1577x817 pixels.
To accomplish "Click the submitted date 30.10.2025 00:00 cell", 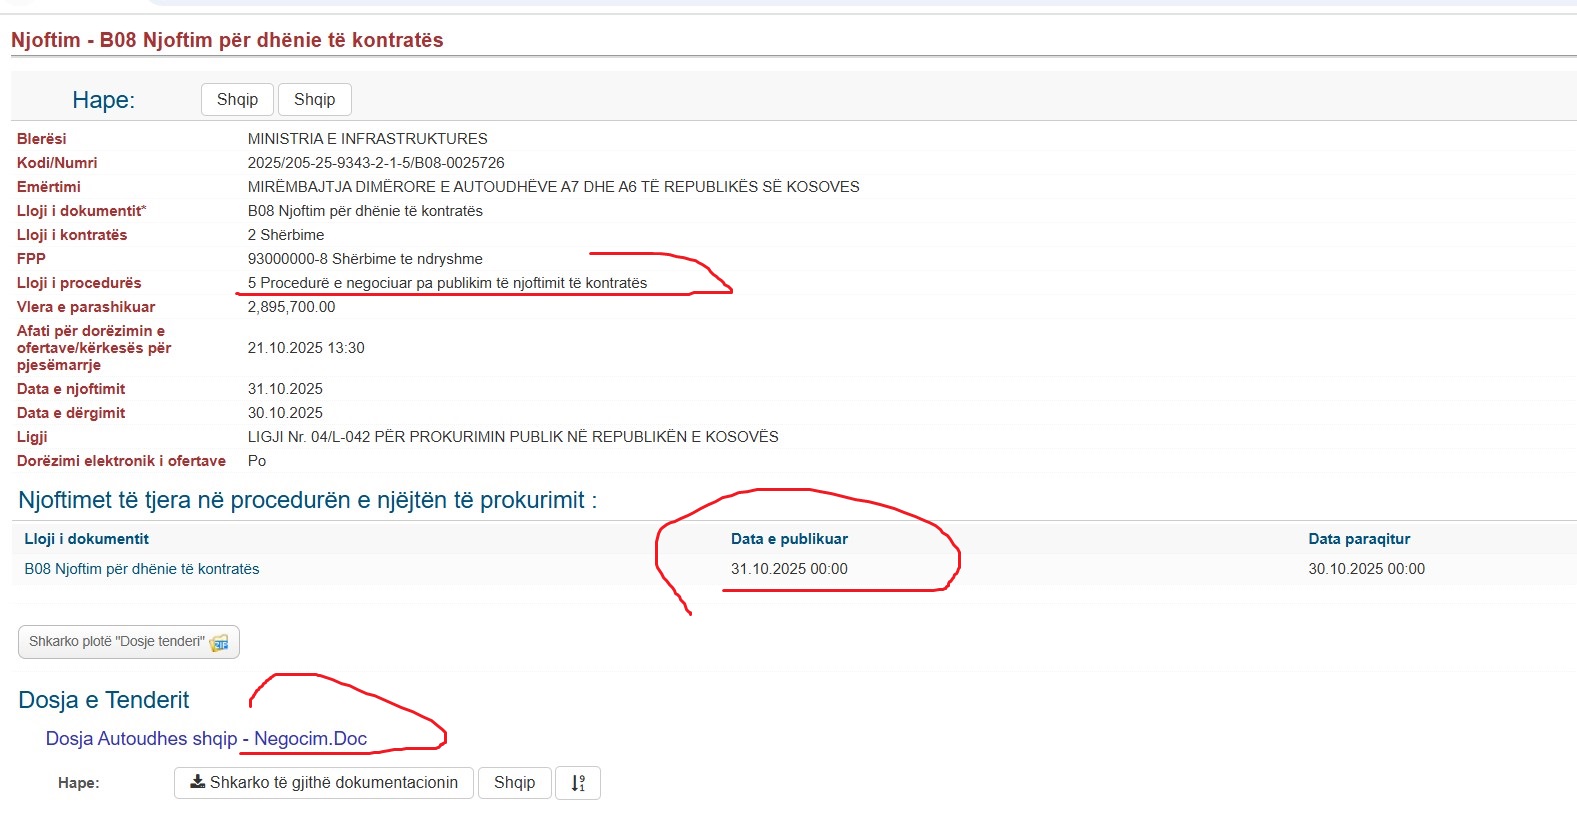I will (1366, 569).
